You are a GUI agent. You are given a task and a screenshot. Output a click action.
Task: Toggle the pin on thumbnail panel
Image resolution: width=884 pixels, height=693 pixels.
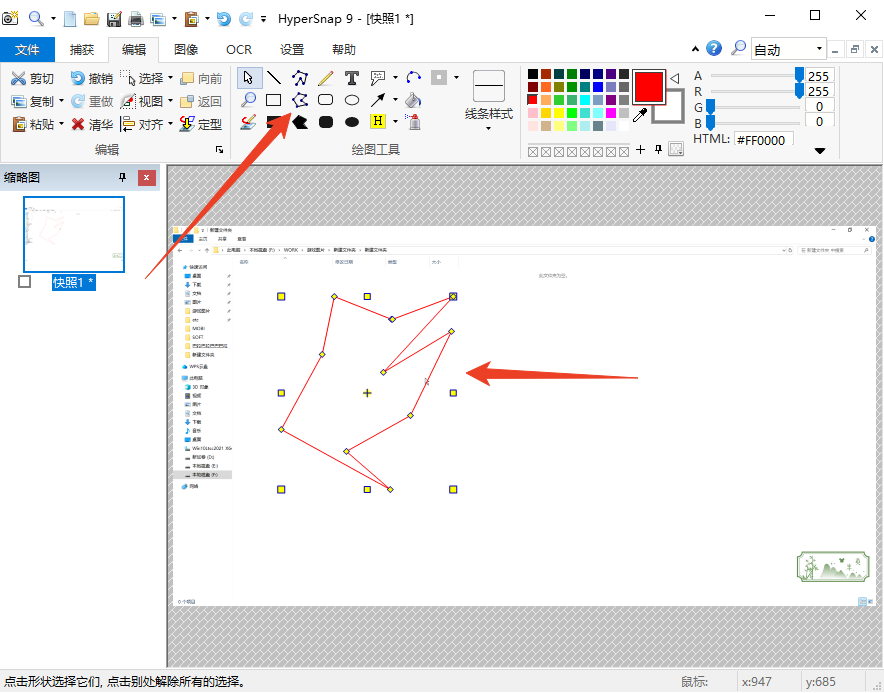[123, 178]
